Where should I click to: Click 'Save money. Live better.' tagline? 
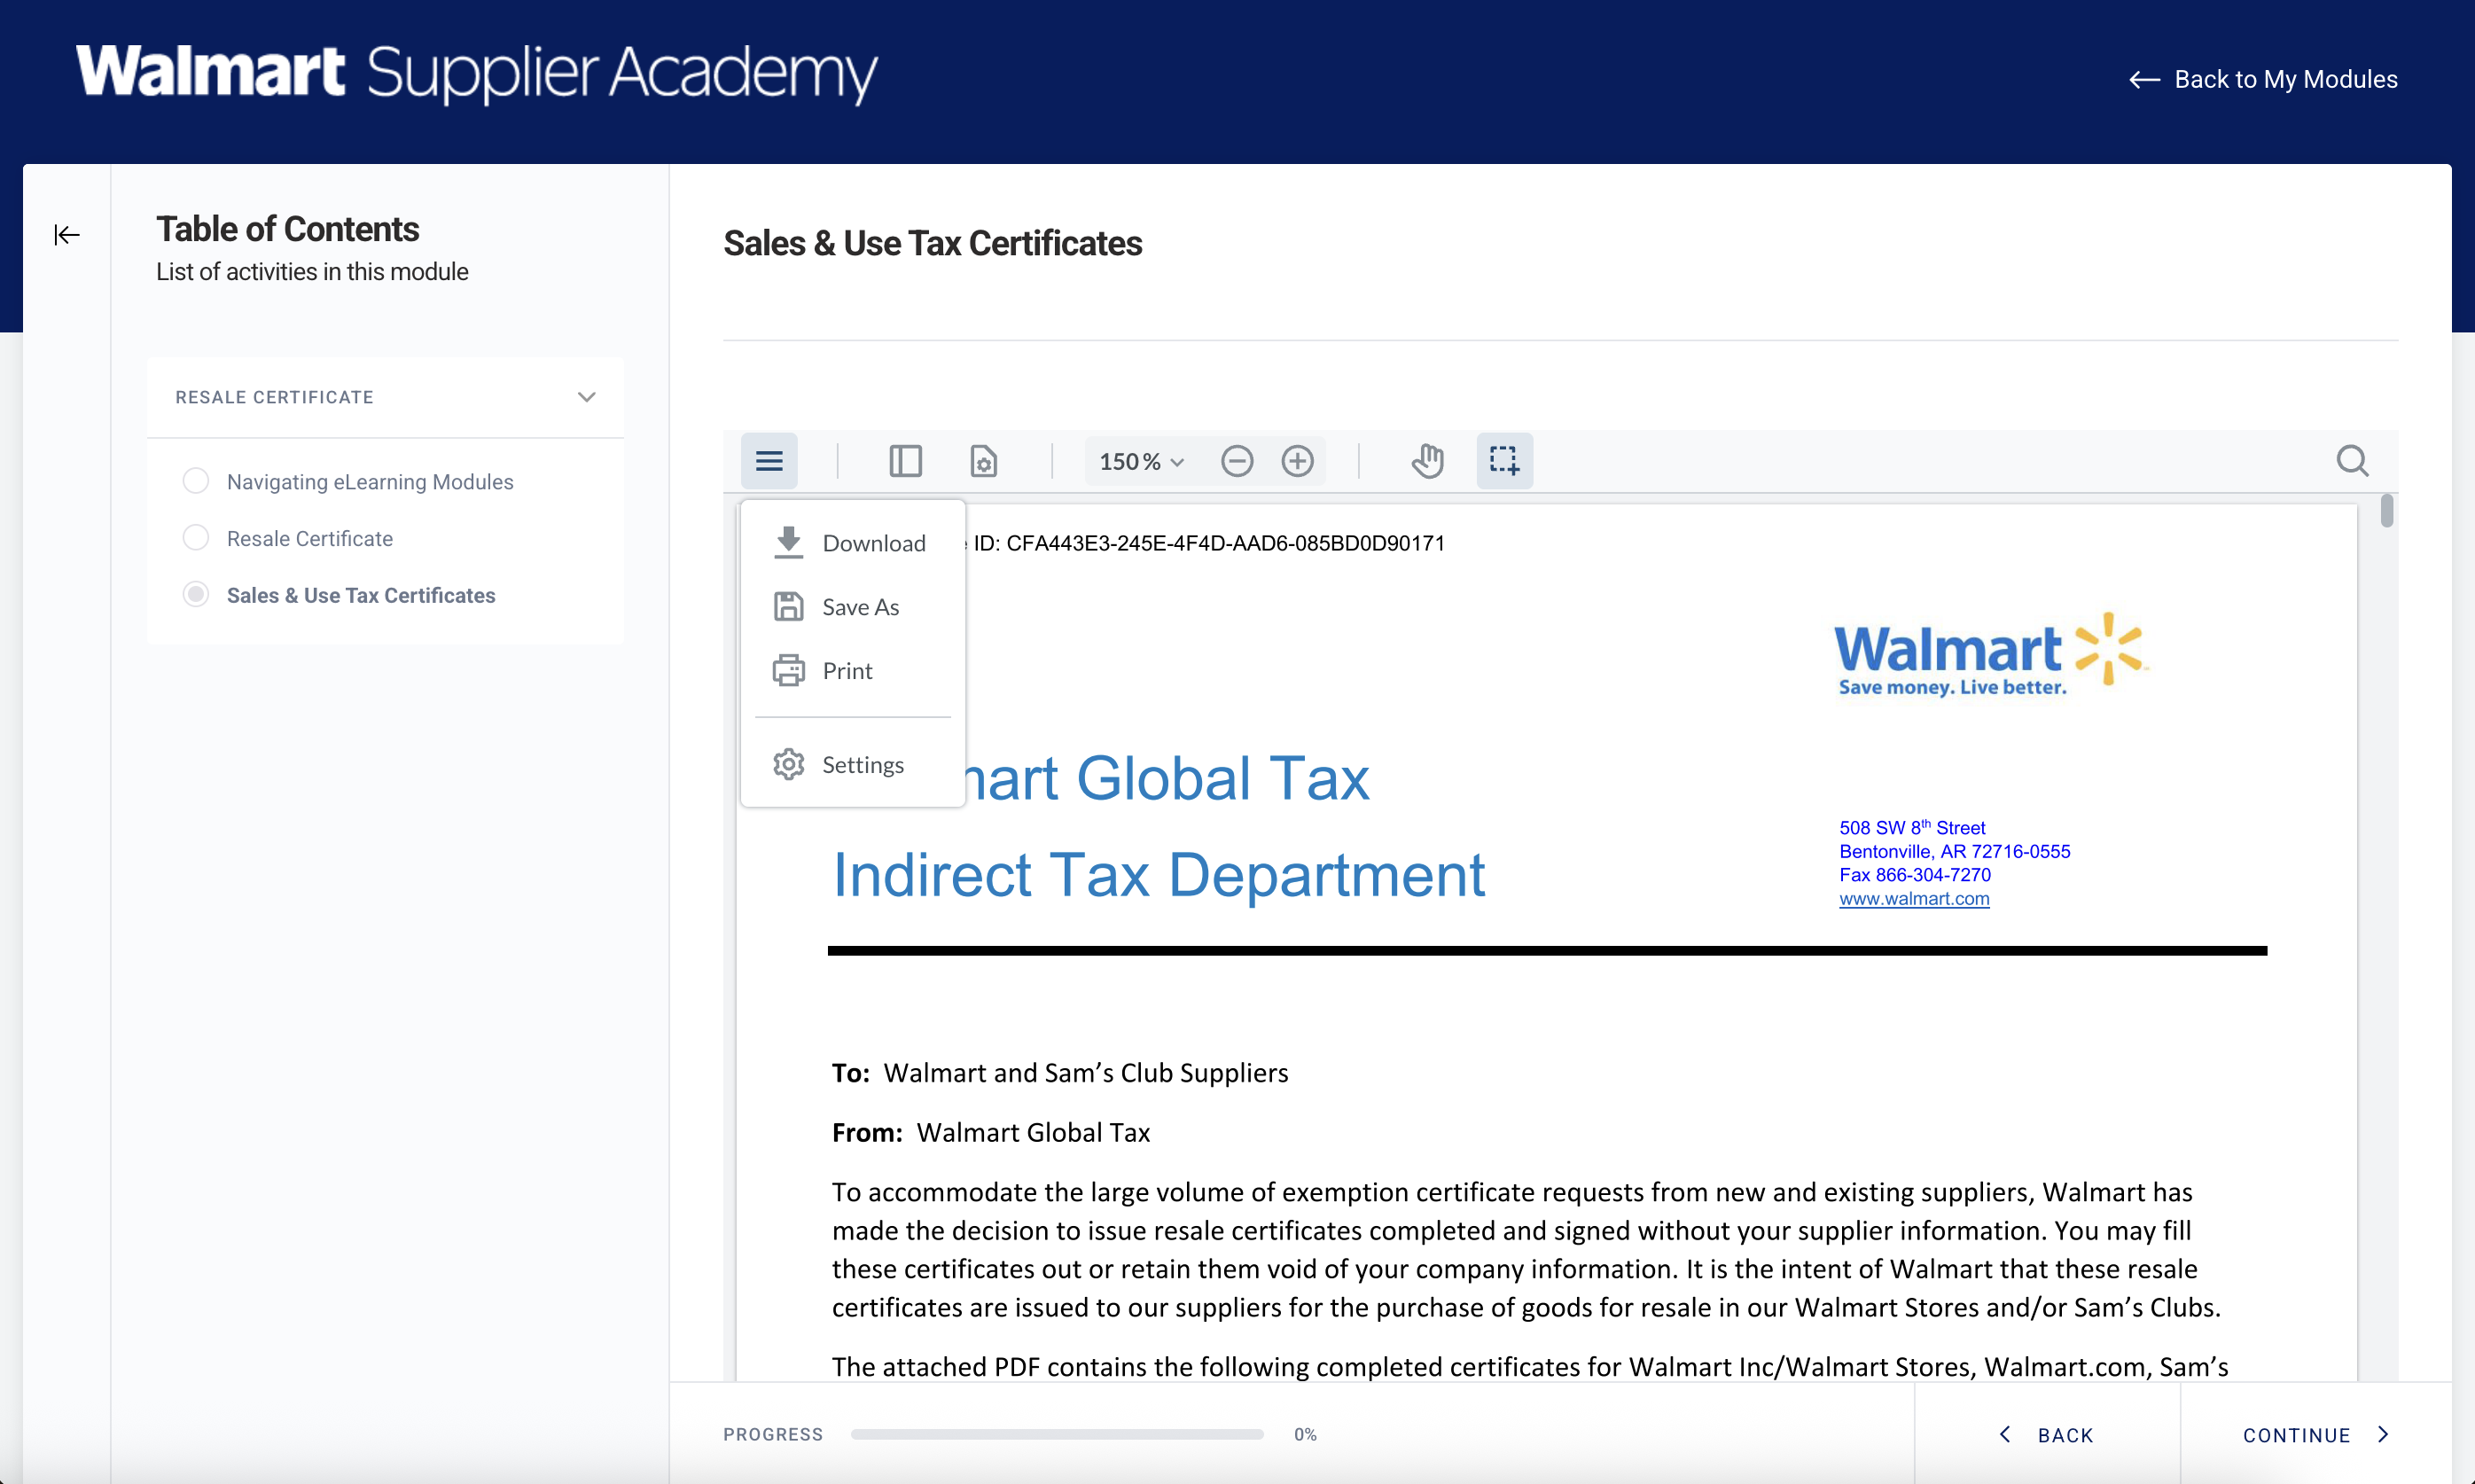[1952, 687]
